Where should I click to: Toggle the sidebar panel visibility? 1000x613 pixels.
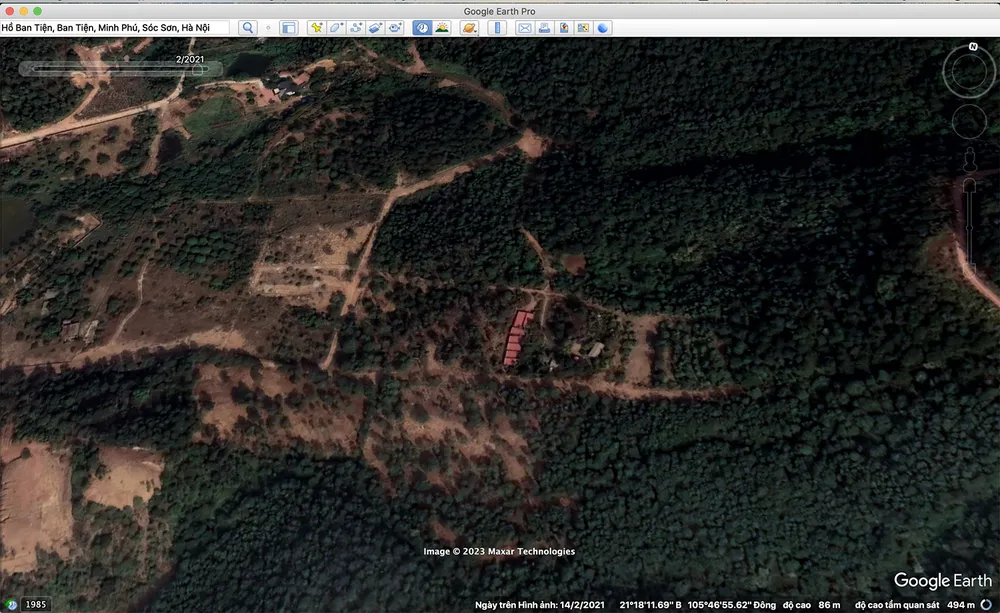coord(289,28)
